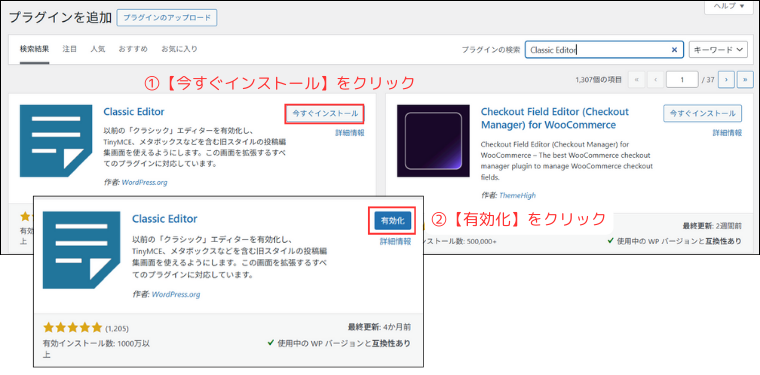Select the 検索結果 tab
Screen dimensions: 760x375
click(34, 49)
